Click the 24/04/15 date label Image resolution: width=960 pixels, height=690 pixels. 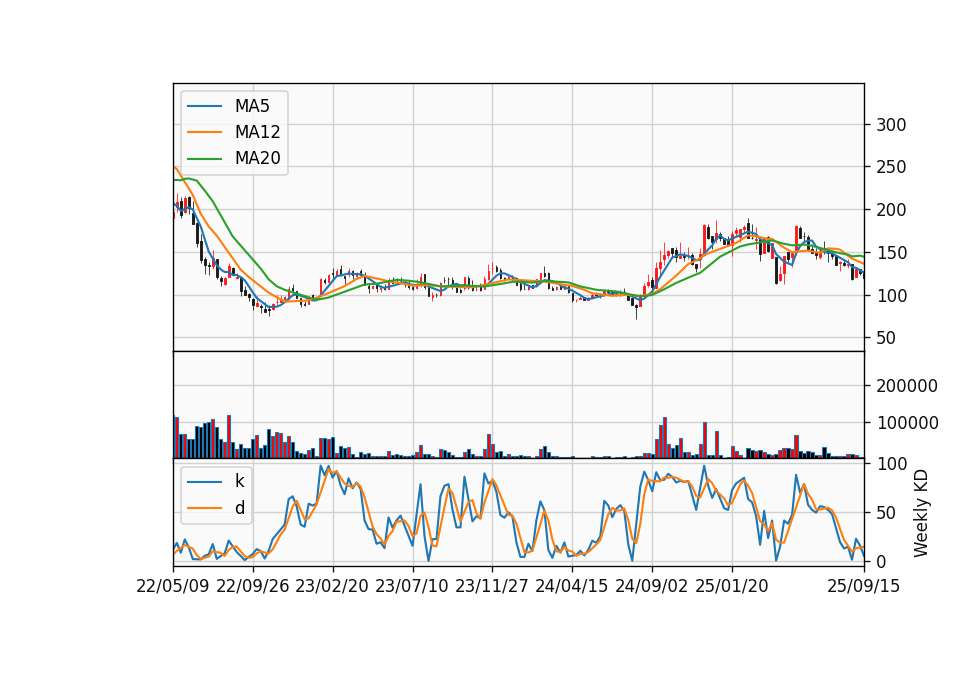pos(572,587)
